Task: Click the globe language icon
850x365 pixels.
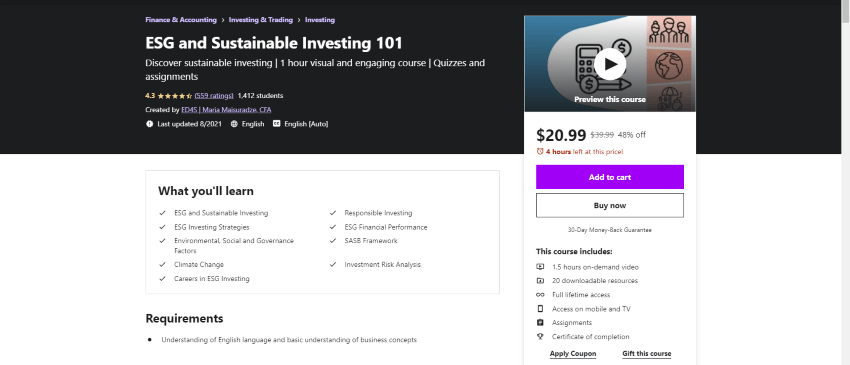Action: [x=234, y=124]
